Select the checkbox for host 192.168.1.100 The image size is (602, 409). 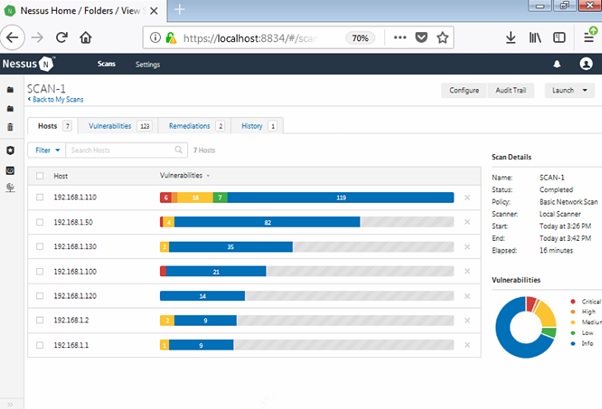tap(40, 271)
